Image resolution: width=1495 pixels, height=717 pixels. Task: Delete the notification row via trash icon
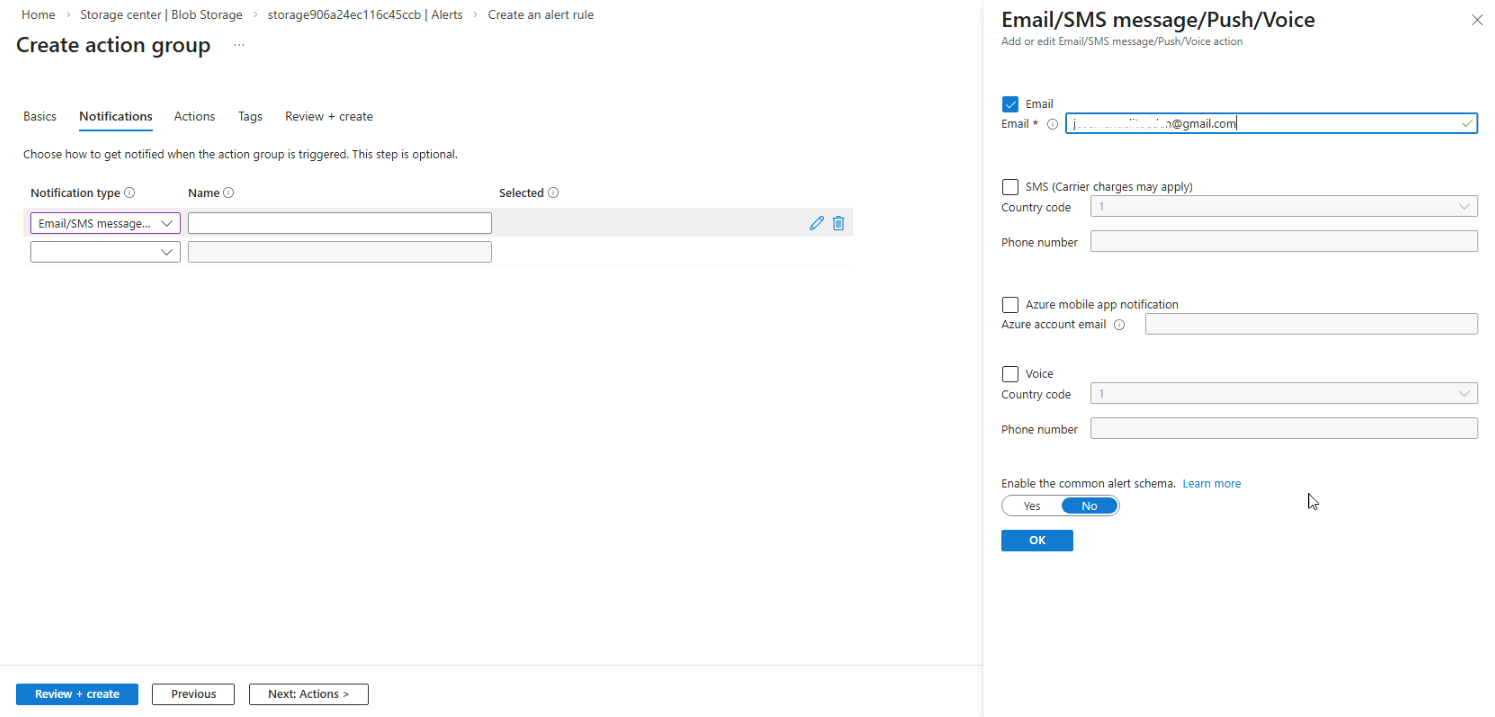pyautogui.click(x=838, y=223)
